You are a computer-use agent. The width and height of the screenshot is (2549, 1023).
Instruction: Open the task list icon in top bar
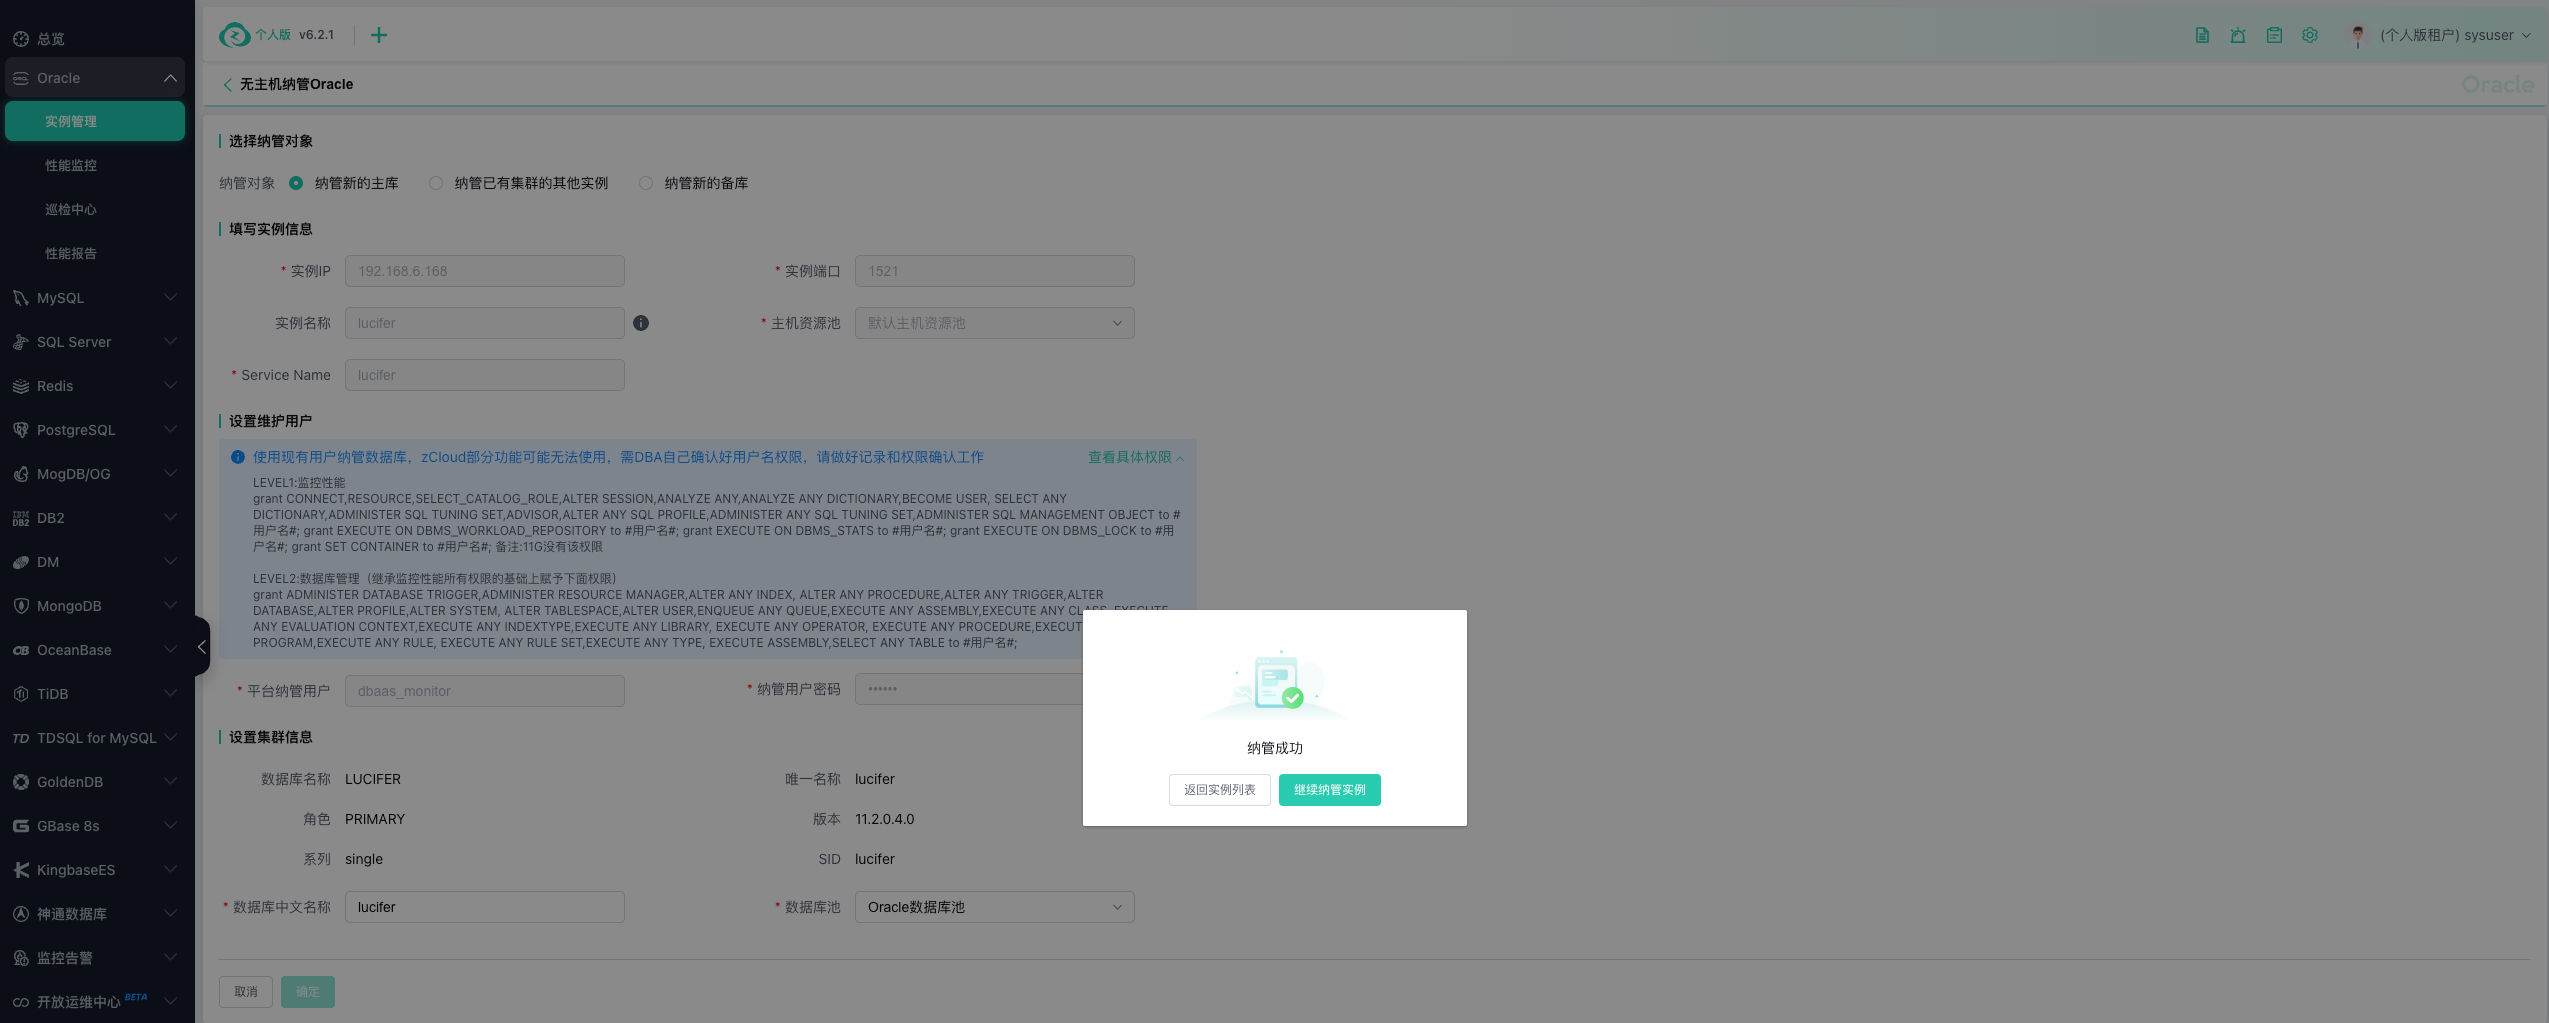pyautogui.click(x=2274, y=35)
